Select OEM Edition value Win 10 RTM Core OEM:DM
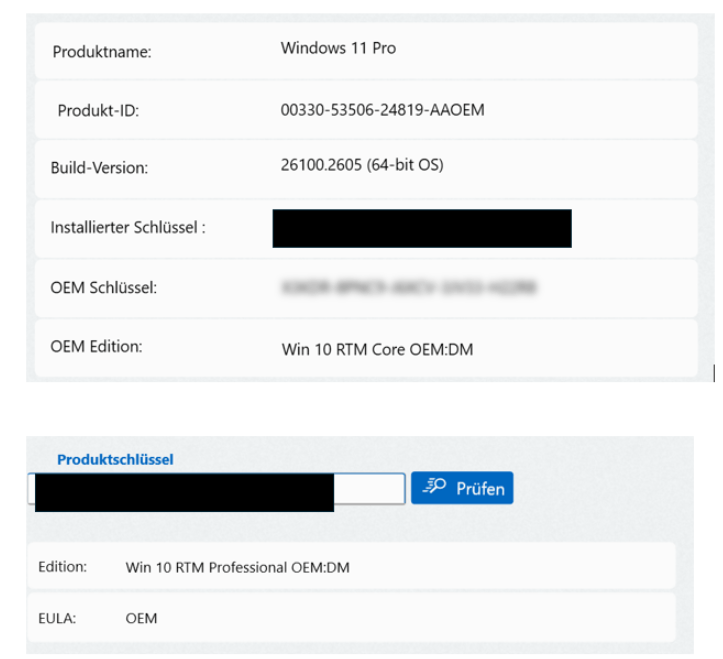The width and height of the screenshot is (723, 659). pyautogui.click(x=378, y=349)
